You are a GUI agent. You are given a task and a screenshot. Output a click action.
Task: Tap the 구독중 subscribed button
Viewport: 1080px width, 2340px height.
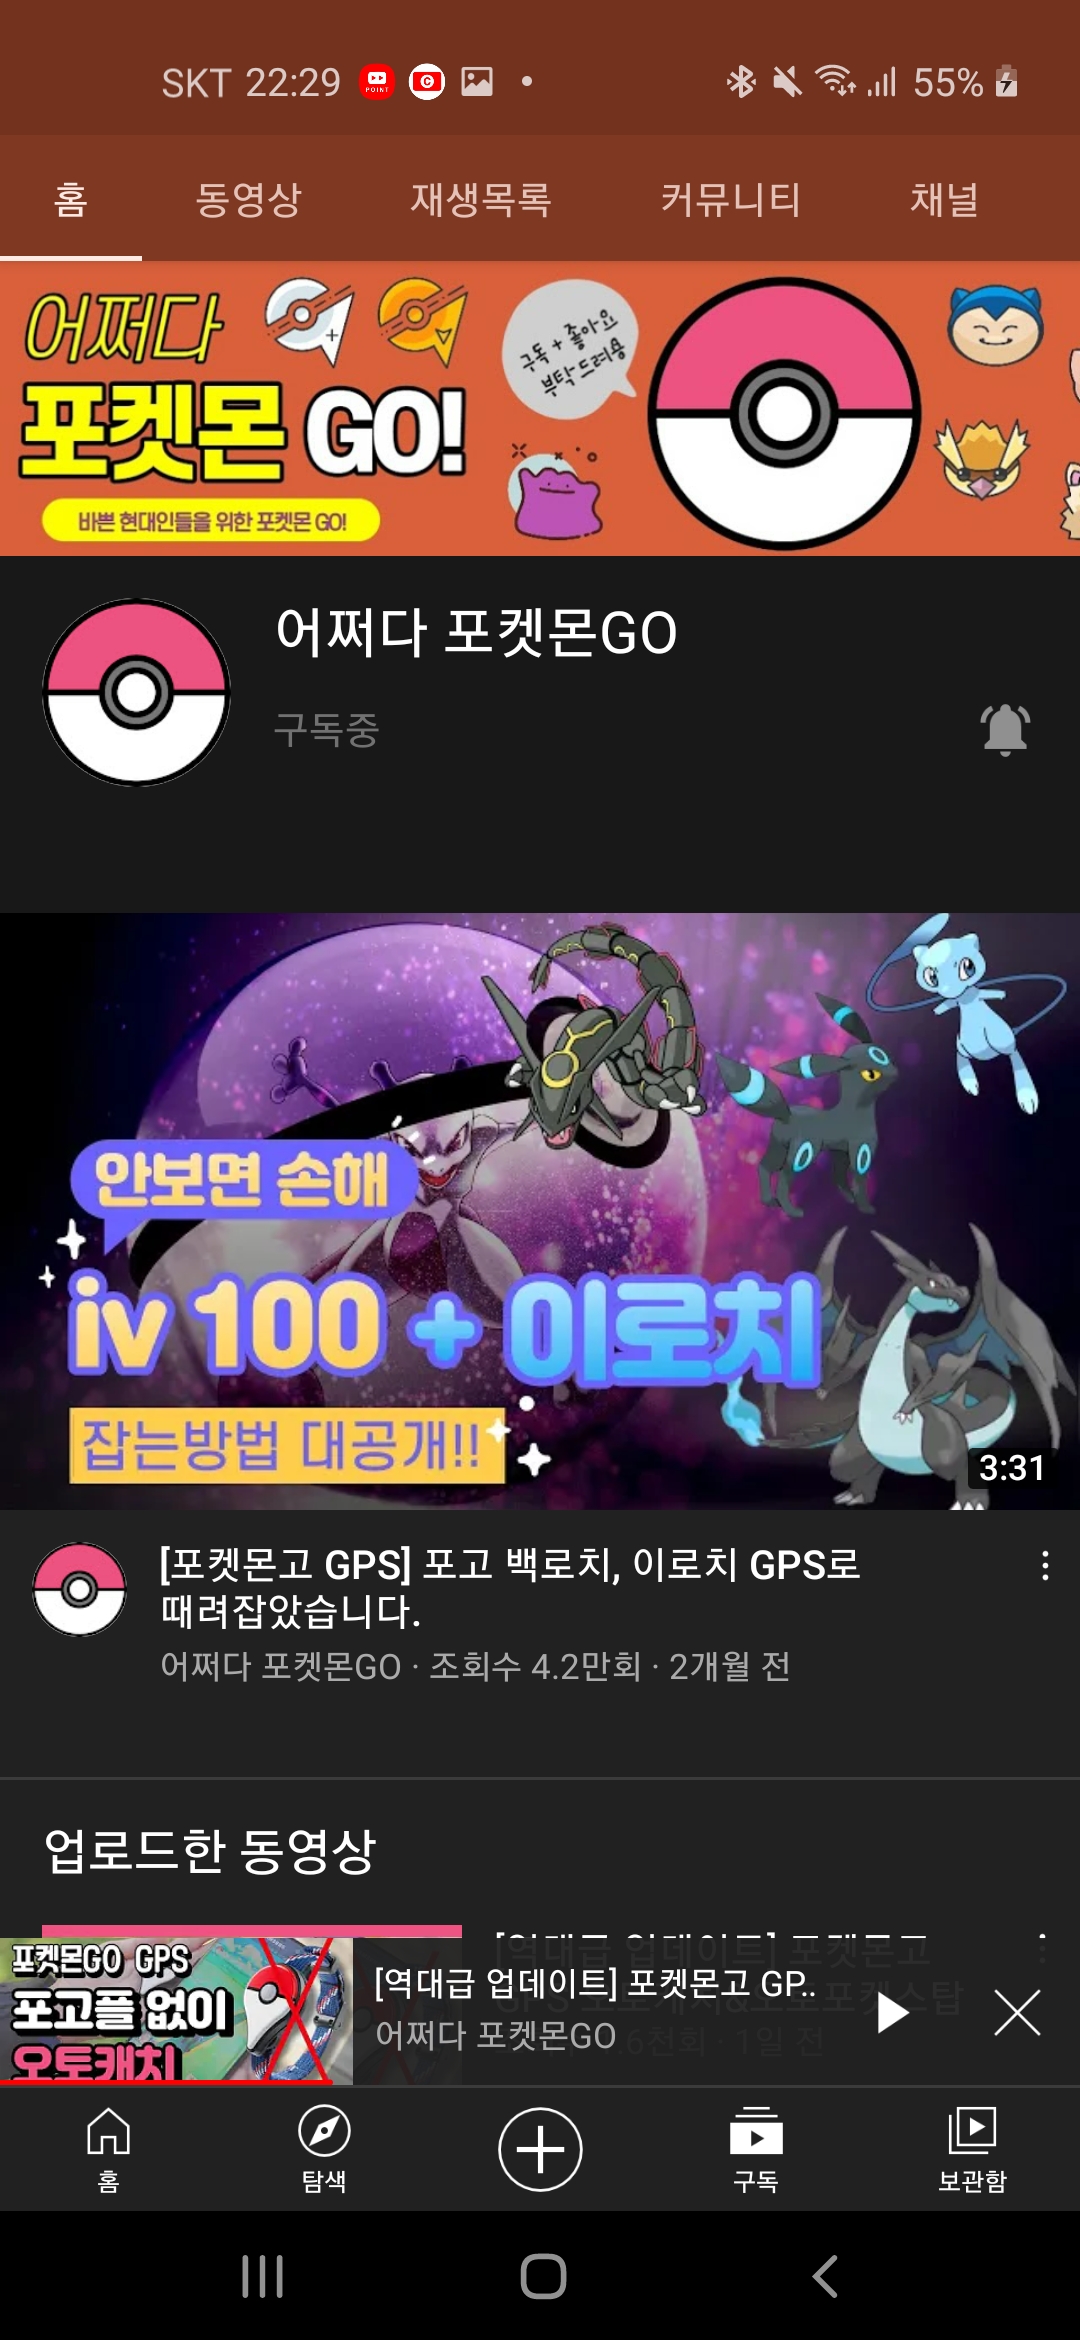click(327, 730)
